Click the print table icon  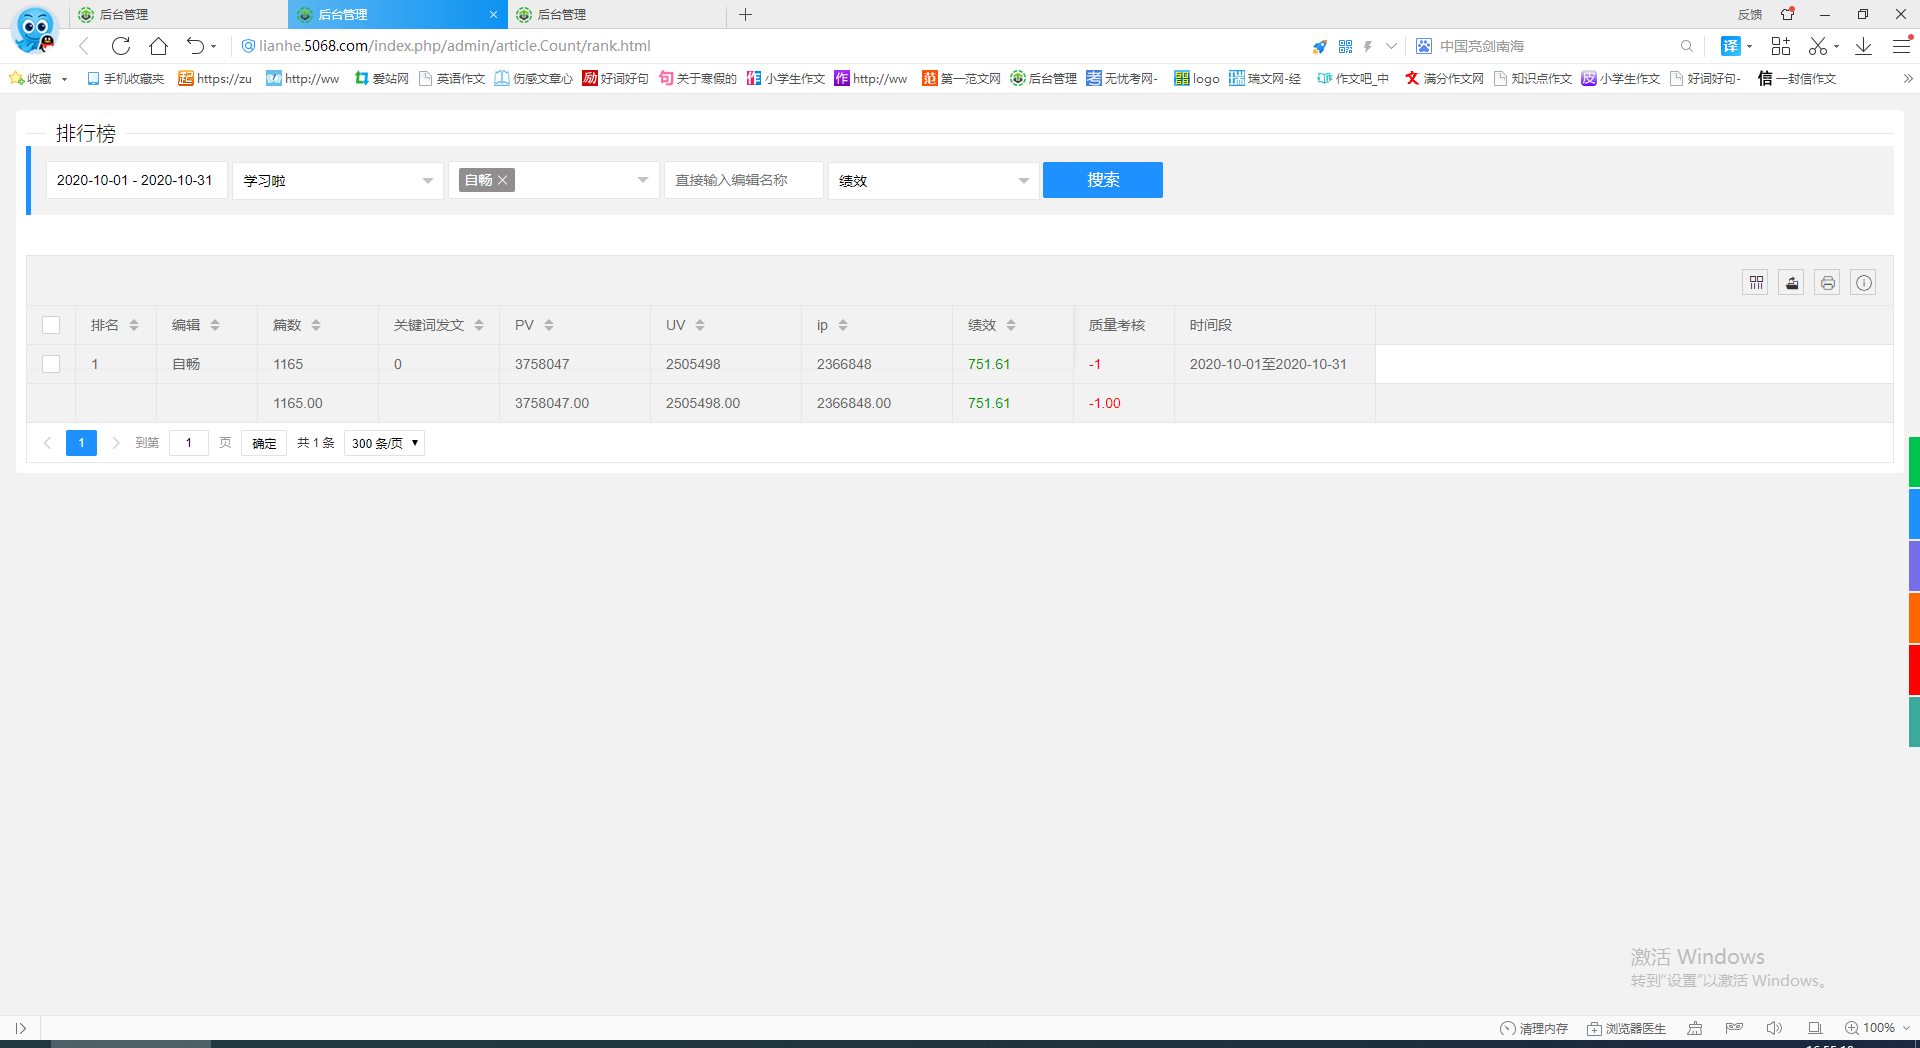click(1827, 283)
